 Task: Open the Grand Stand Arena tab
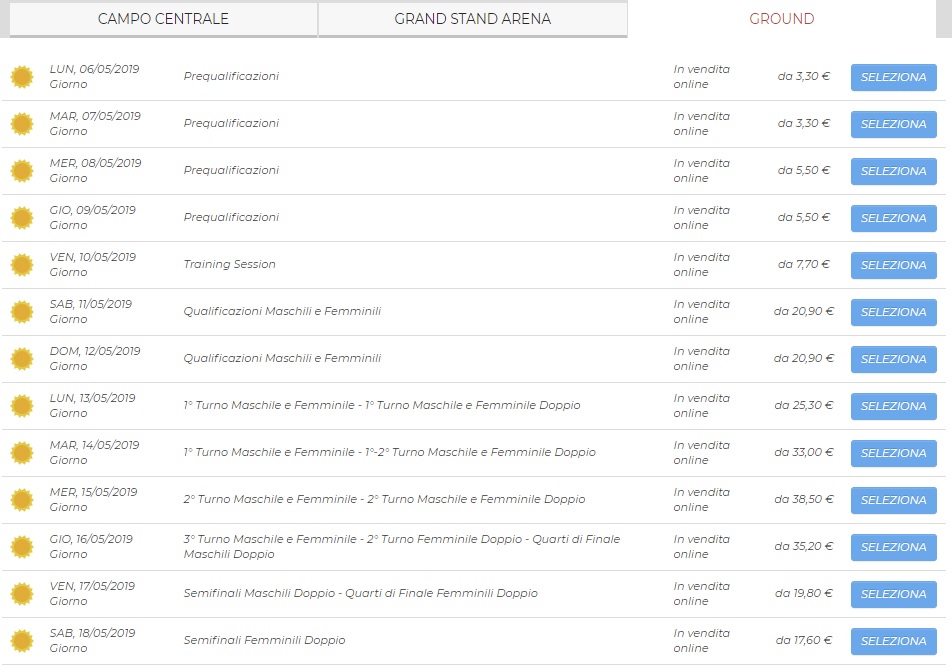point(472,19)
